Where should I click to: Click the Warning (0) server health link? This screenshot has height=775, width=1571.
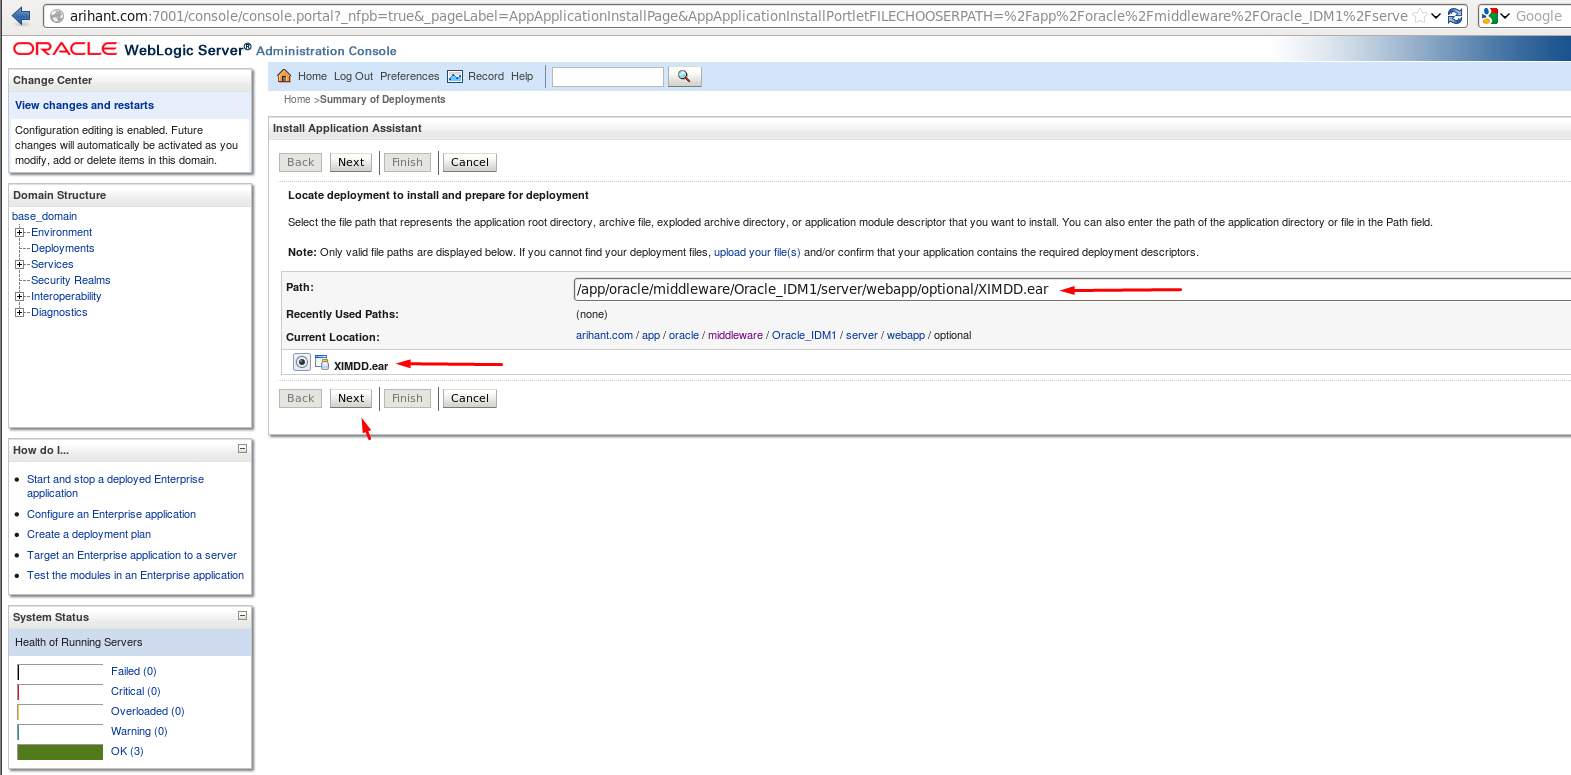[x=139, y=731]
